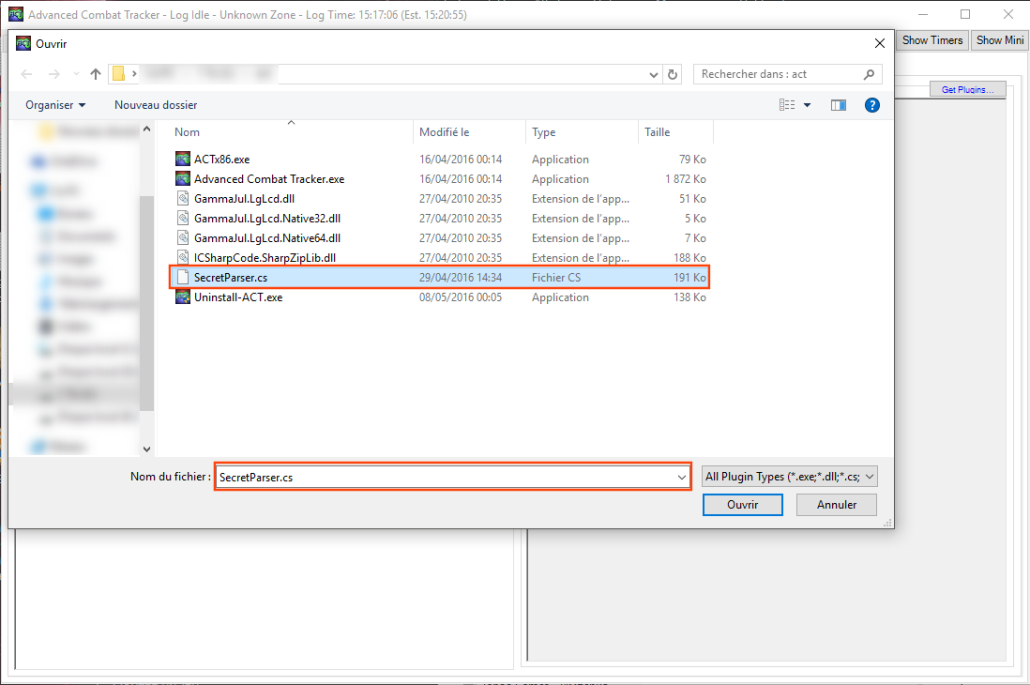Click the Advanced Combat Tracker.exe name
1030x685 pixels.
pyautogui.click(x=269, y=179)
